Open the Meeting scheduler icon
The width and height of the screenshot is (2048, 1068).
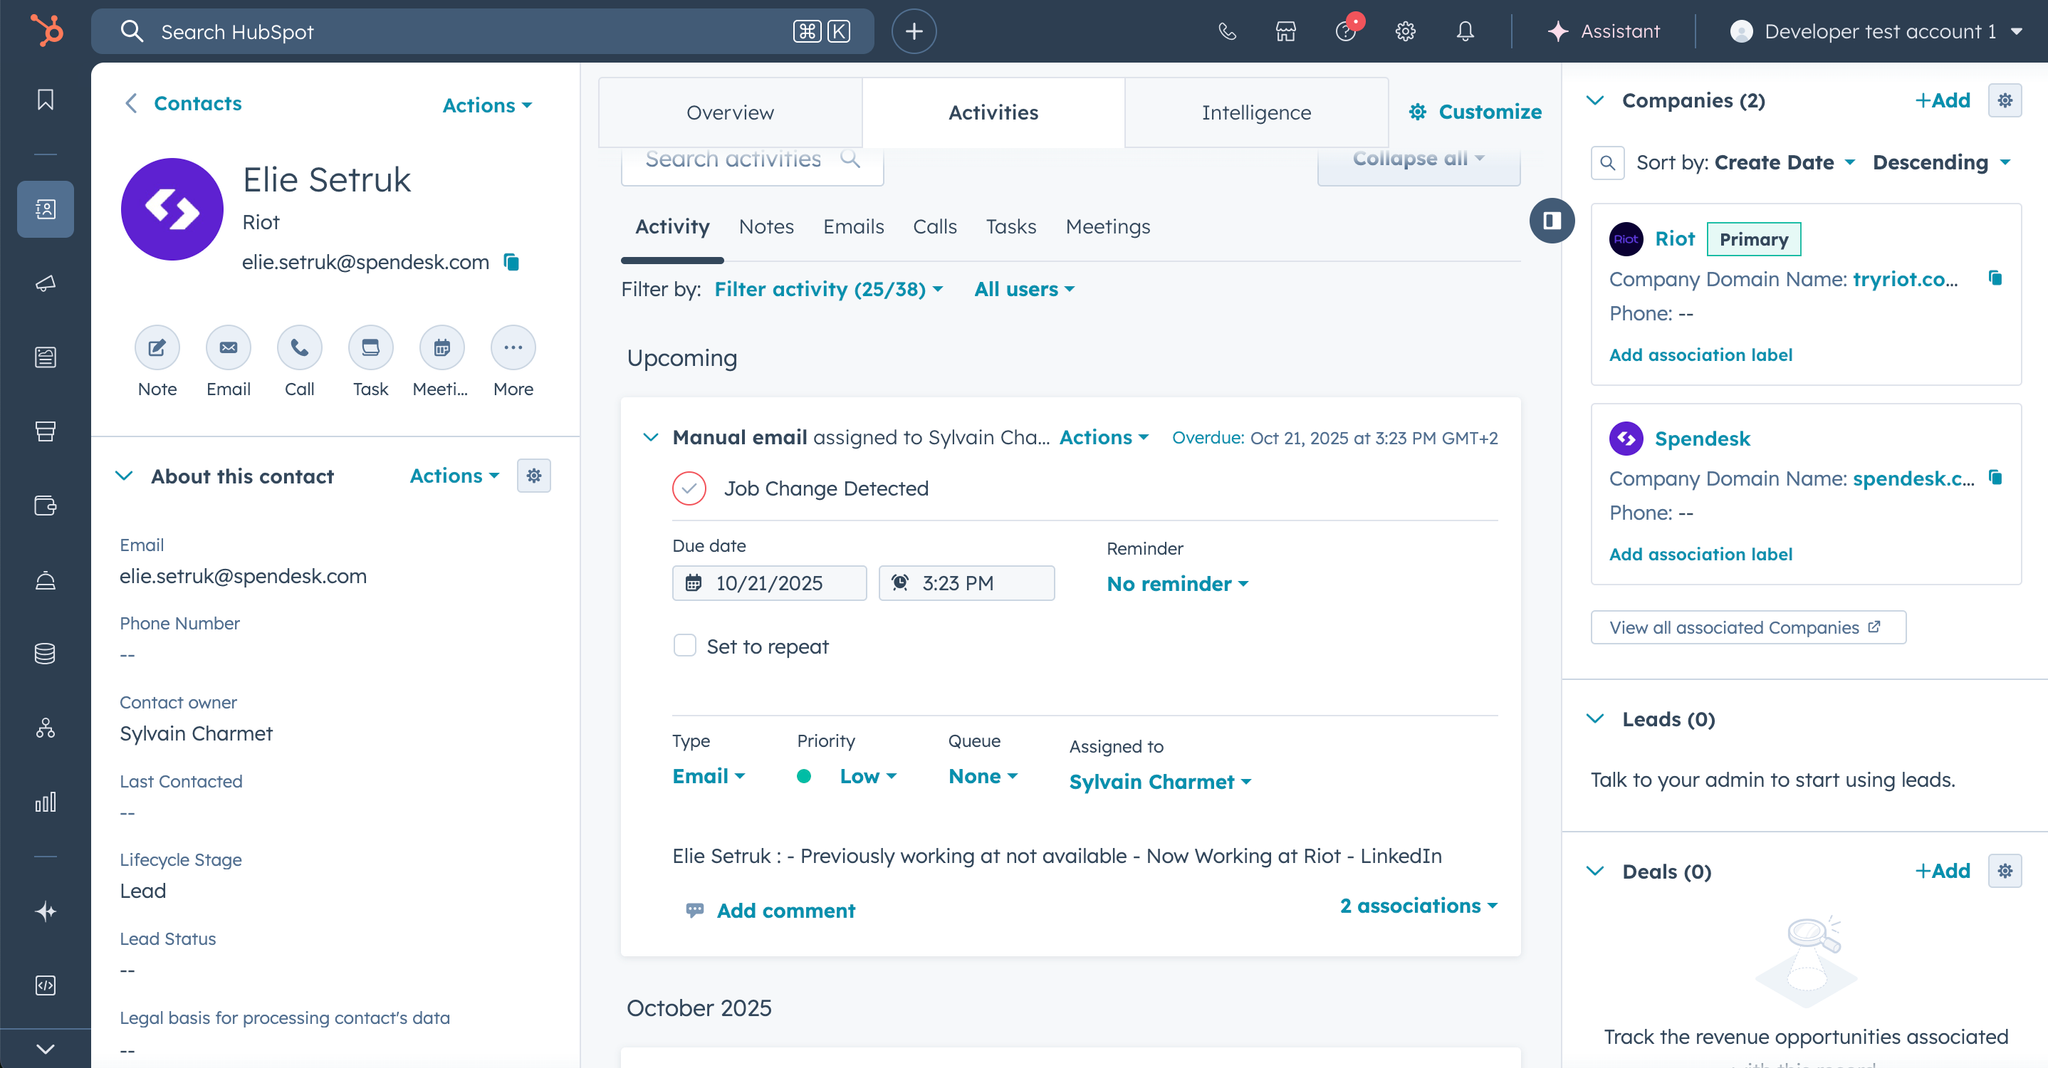coord(441,348)
